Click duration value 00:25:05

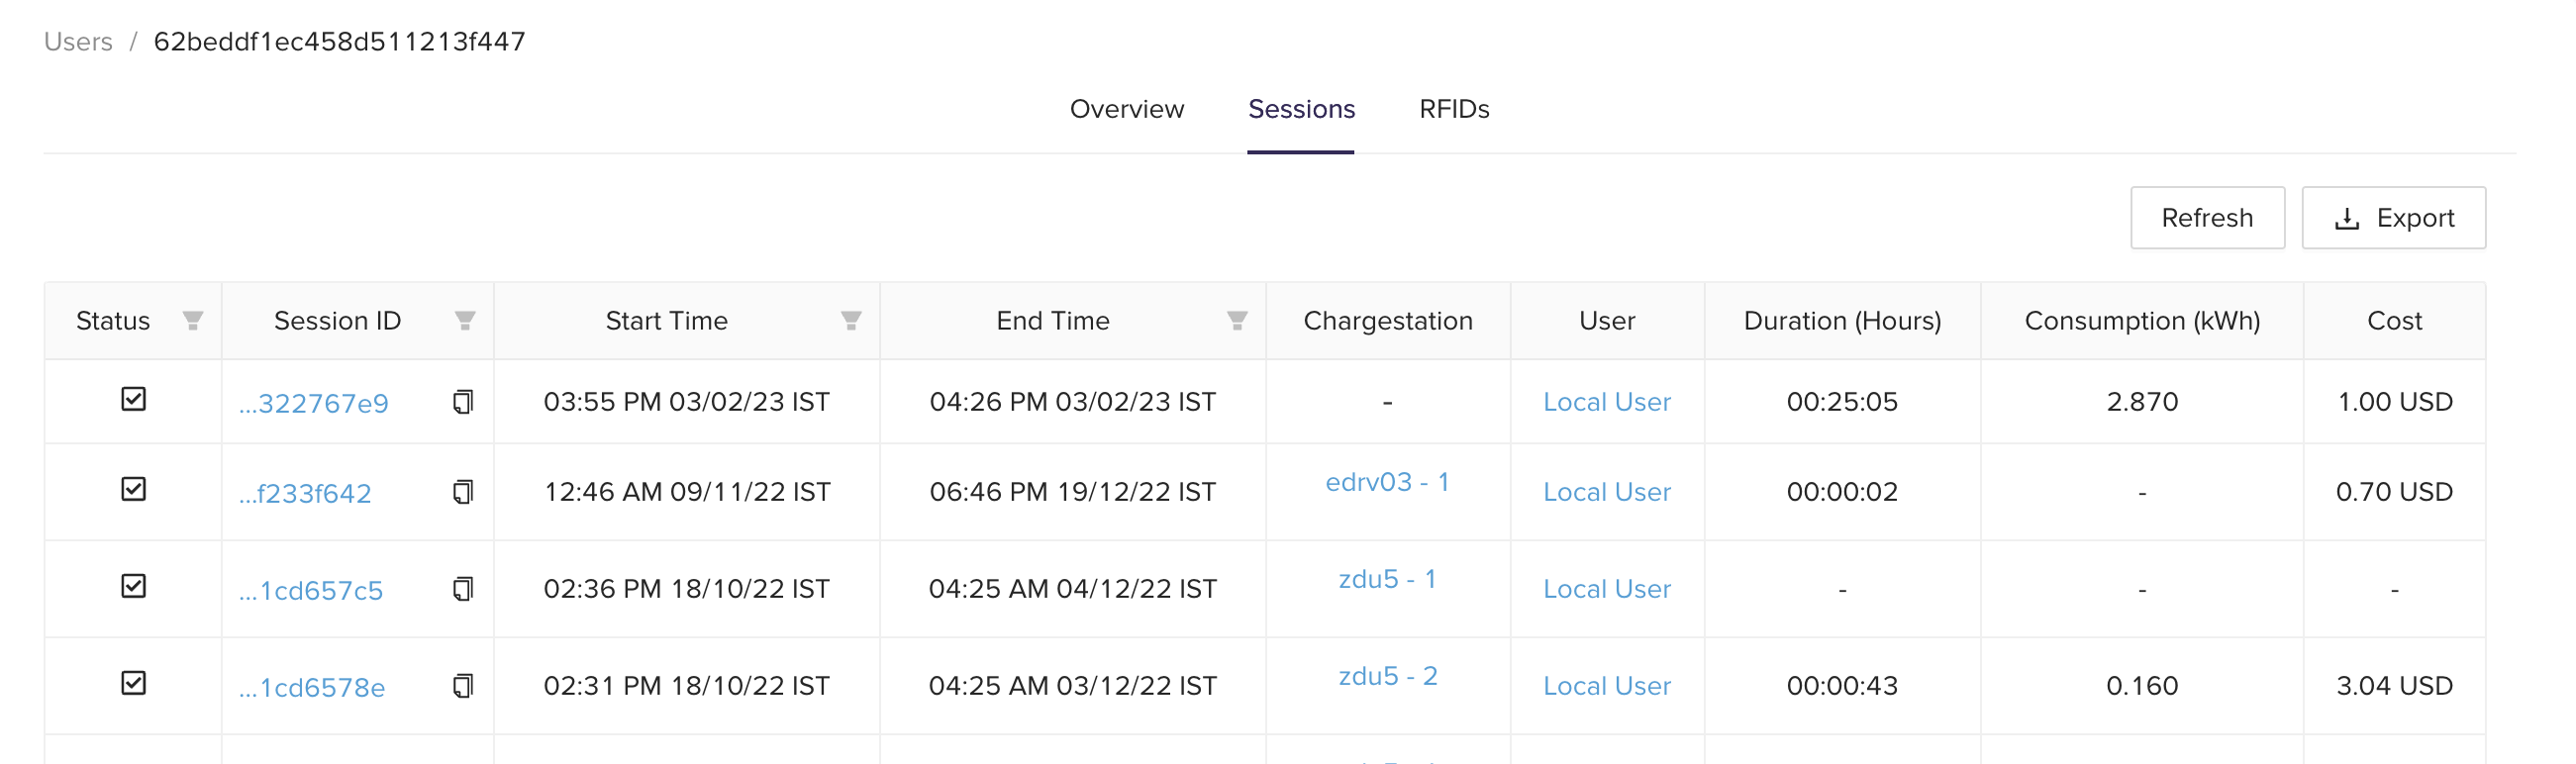1842,402
